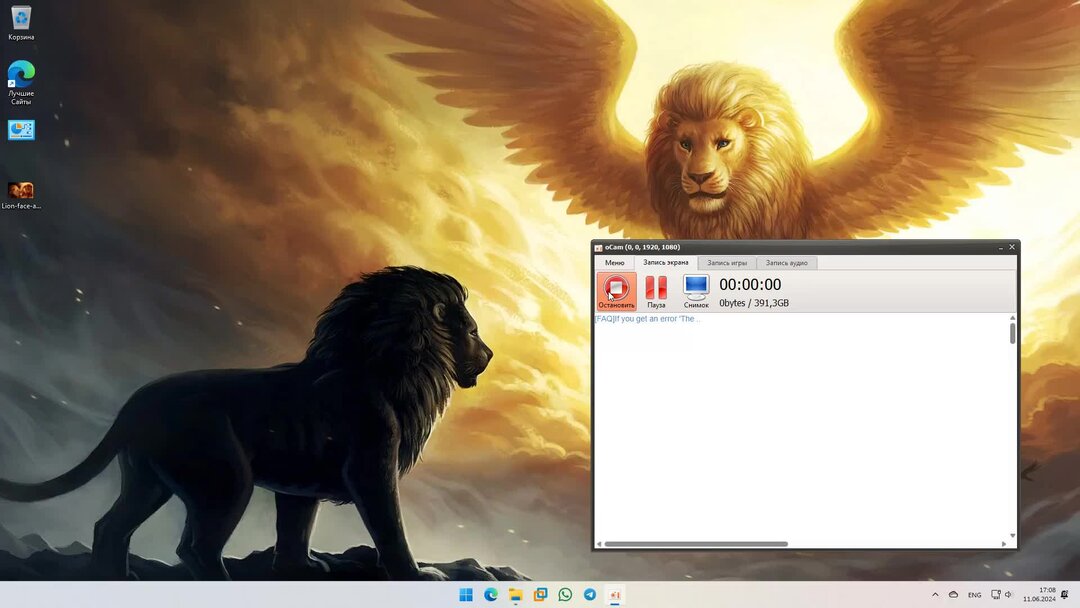Click the 0bytes / 391,3GB size readout
Screen dimensions: 1080x608
click(x=754, y=303)
